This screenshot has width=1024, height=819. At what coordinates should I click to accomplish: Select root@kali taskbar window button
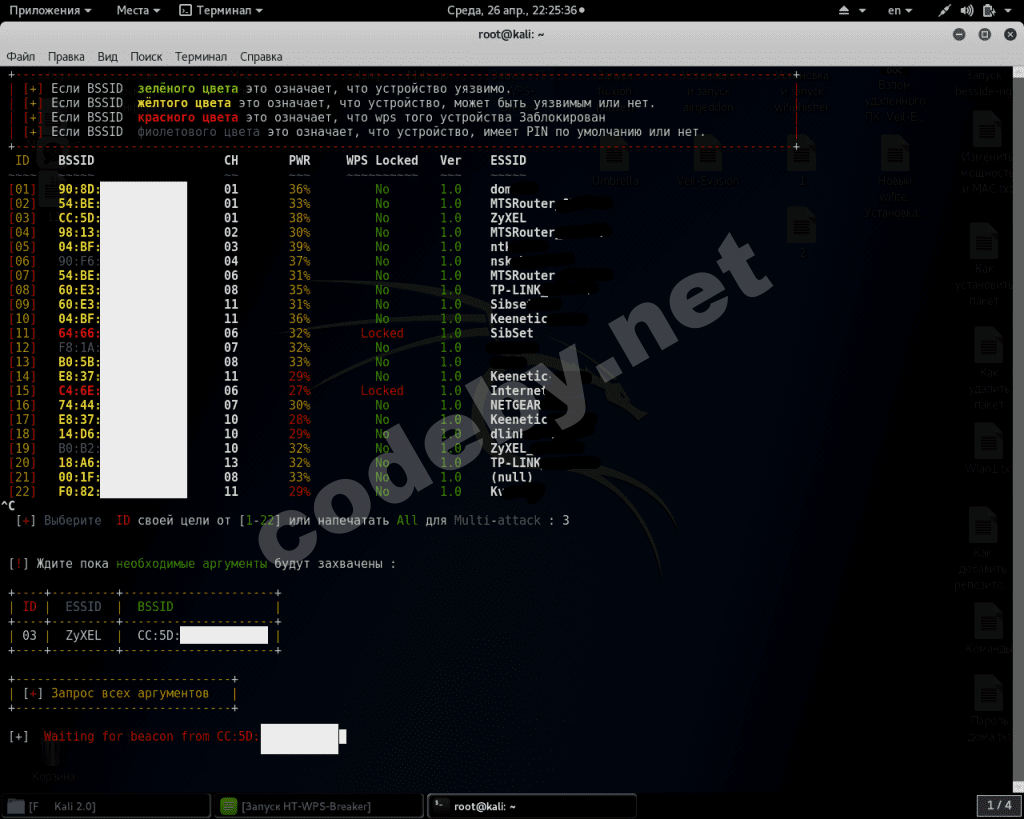(532, 807)
